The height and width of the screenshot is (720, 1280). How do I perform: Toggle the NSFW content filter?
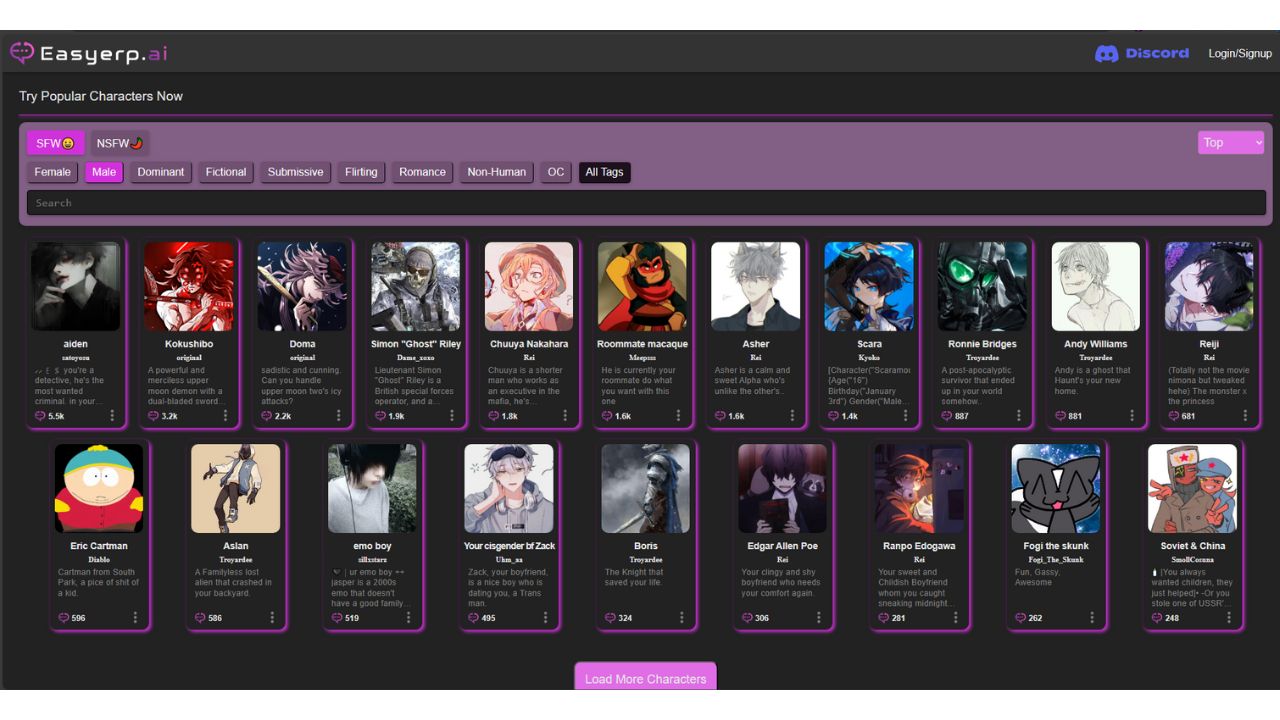(x=120, y=143)
